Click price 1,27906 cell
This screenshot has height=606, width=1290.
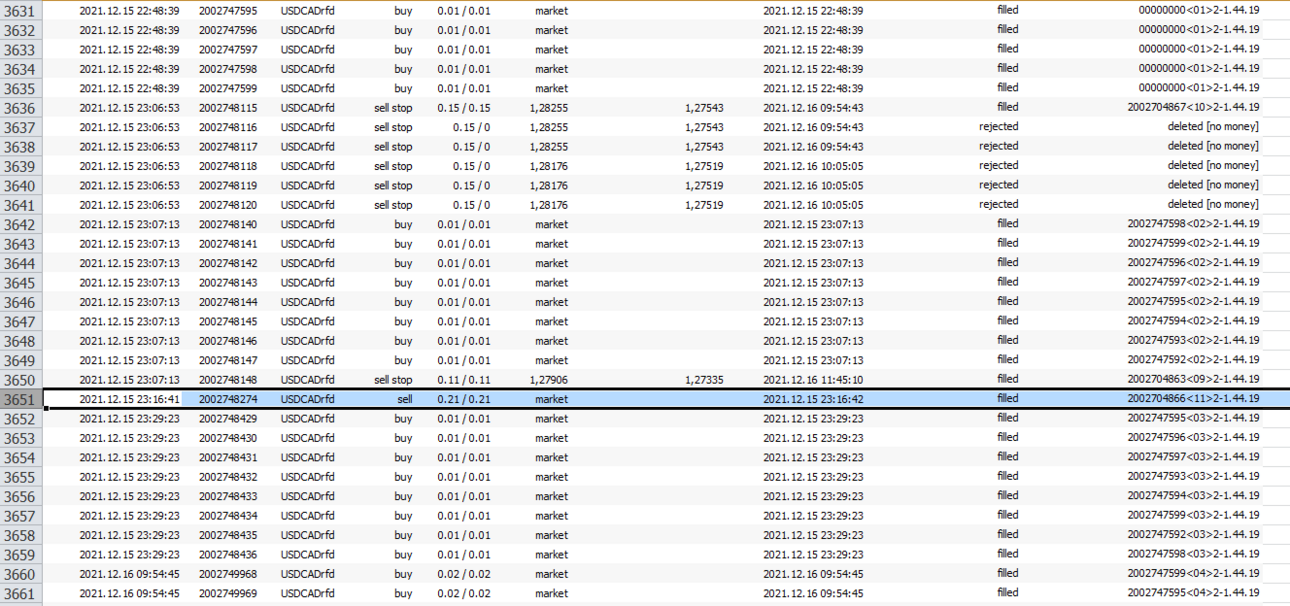551,380
